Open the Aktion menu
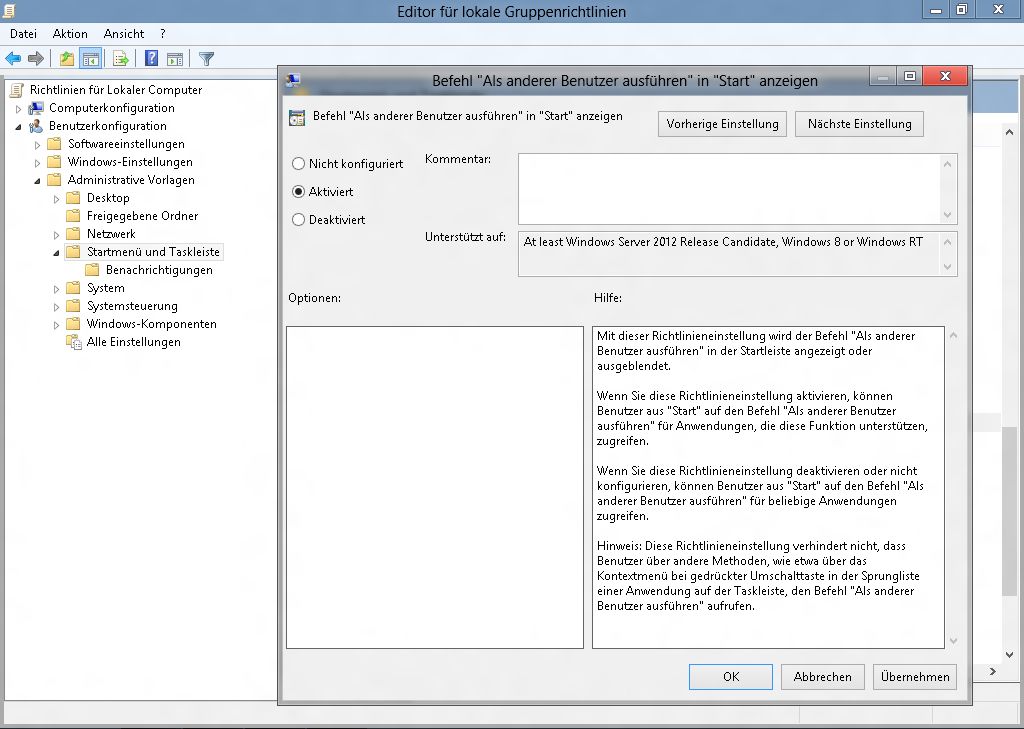This screenshot has width=1024, height=729. (70, 34)
